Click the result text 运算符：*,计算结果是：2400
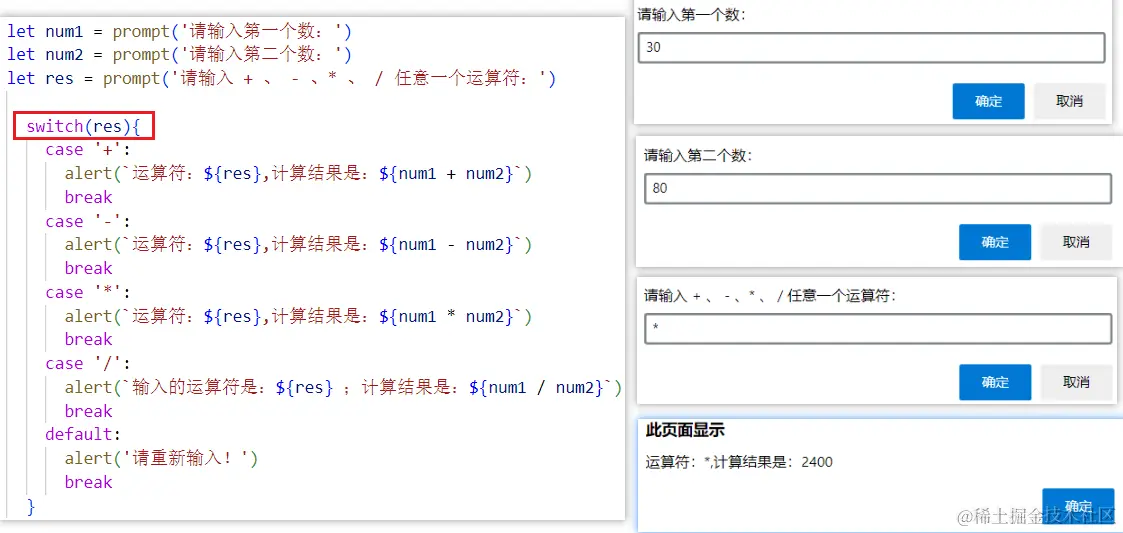1123x533 pixels. 739,462
